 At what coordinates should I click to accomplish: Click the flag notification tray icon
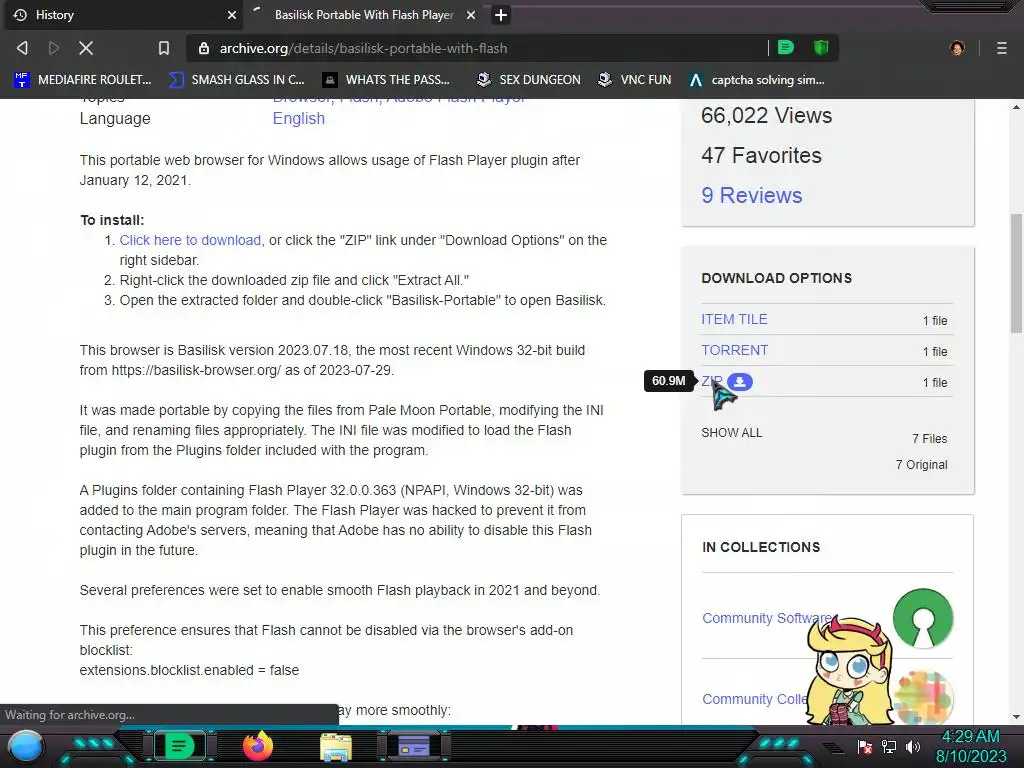pyautogui.click(x=865, y=746)
